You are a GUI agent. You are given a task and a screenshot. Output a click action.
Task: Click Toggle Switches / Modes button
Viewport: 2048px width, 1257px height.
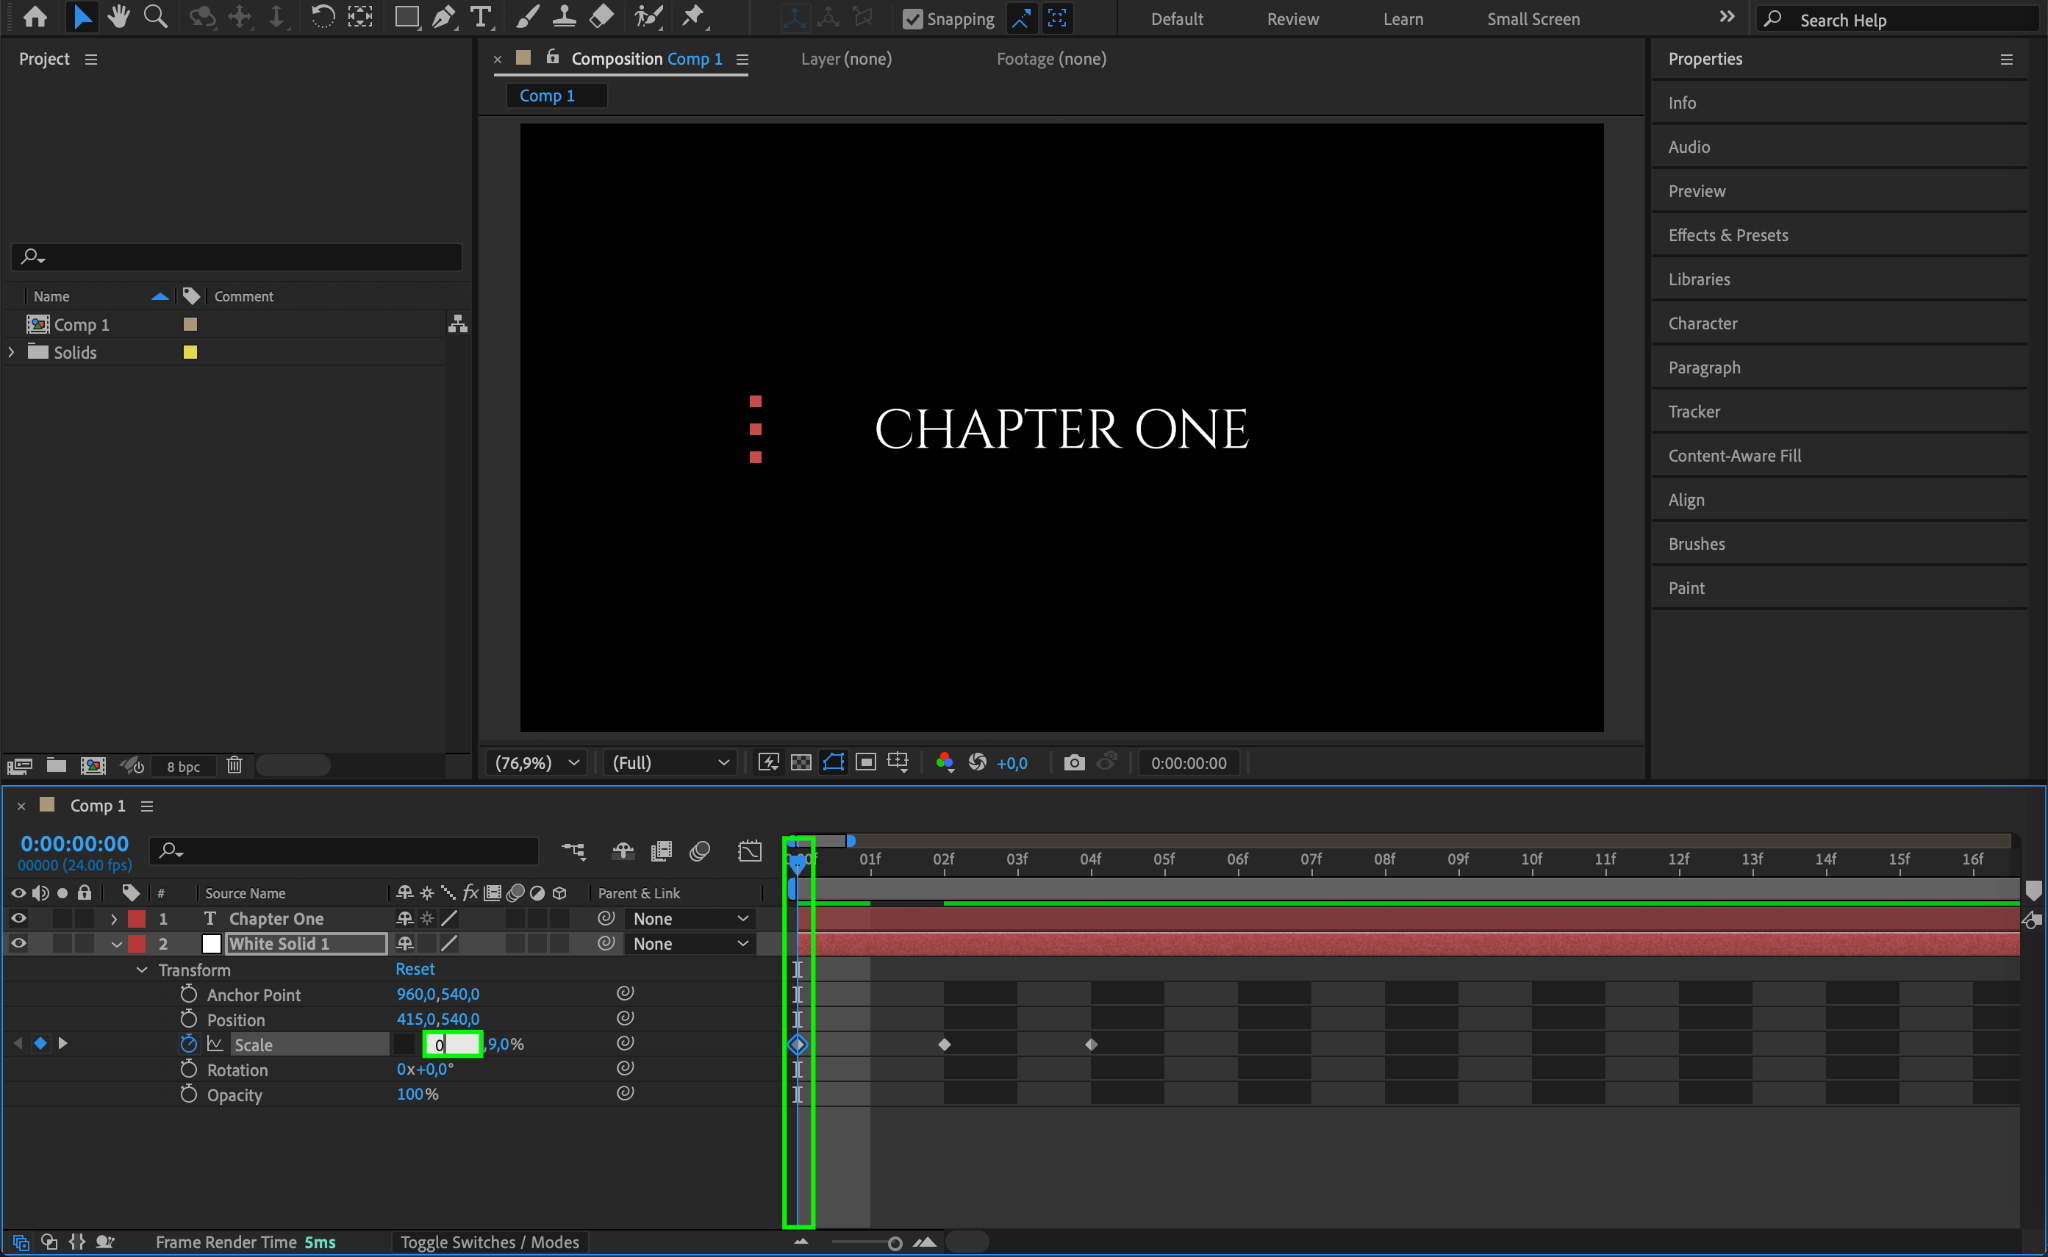coord(489,1242)
